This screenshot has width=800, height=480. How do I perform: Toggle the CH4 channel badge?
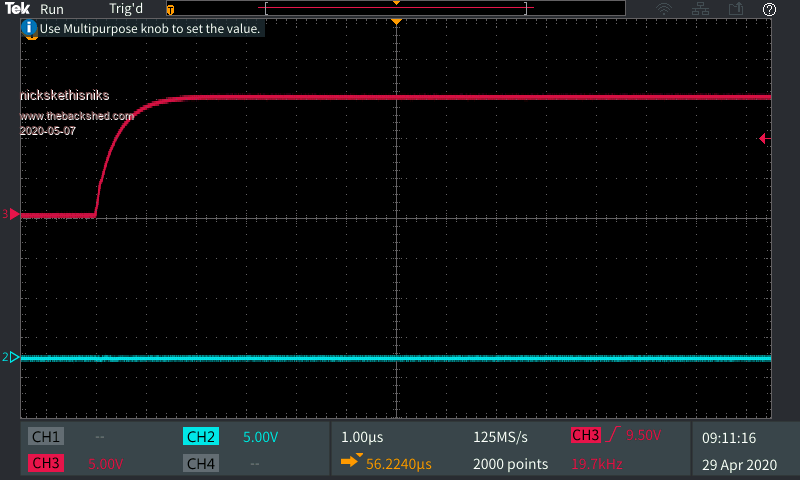click(x=201, y=464)
